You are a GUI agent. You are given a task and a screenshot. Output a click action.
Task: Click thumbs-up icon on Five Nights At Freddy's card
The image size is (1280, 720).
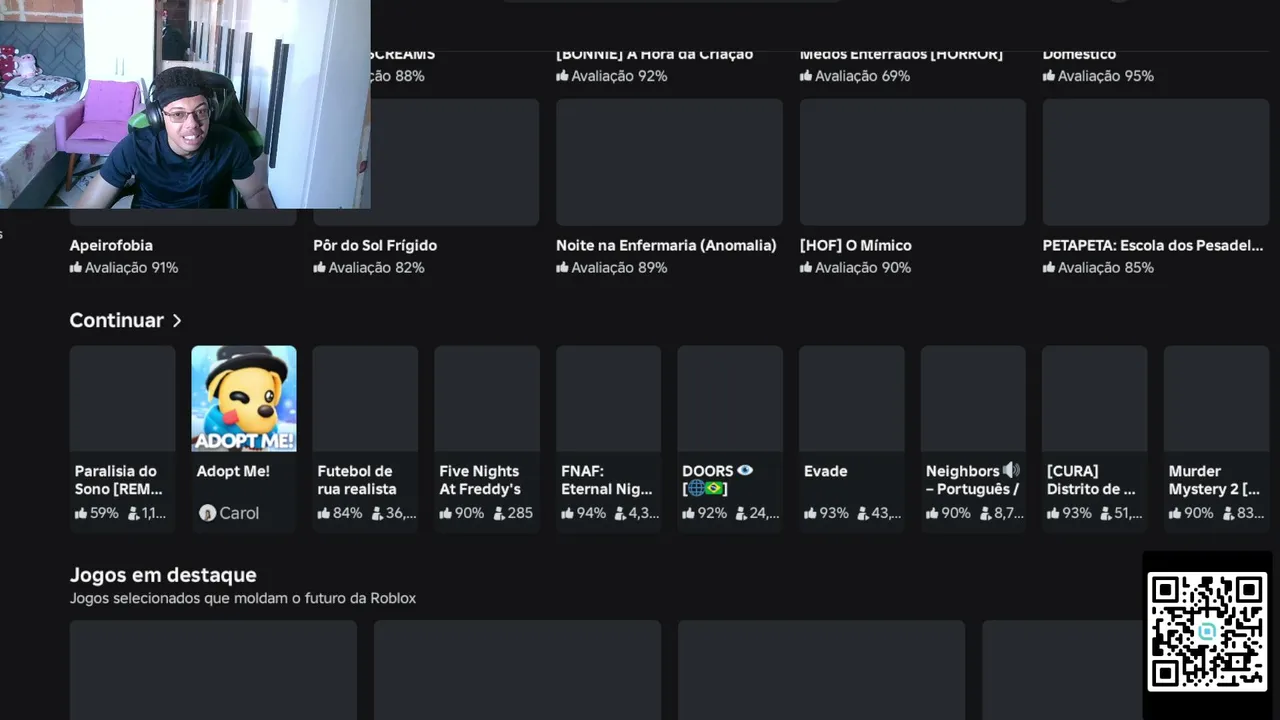tap(446, 513)
